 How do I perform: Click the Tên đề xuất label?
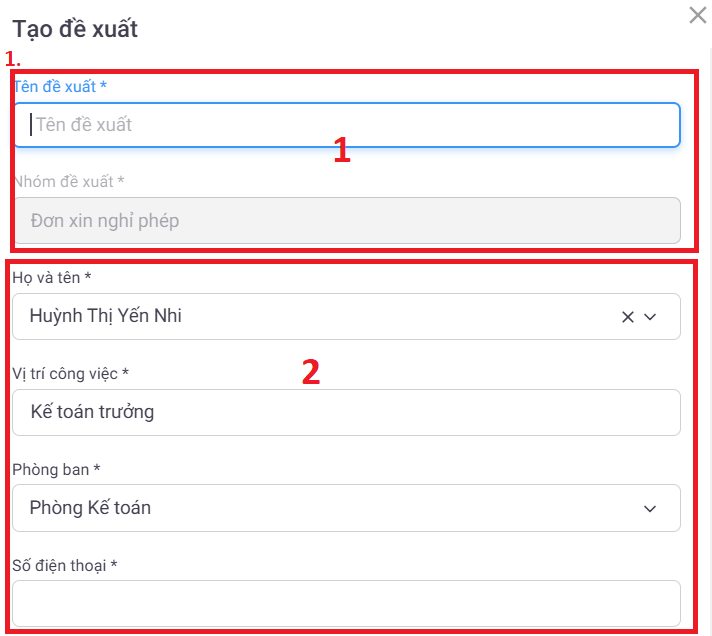60,87
